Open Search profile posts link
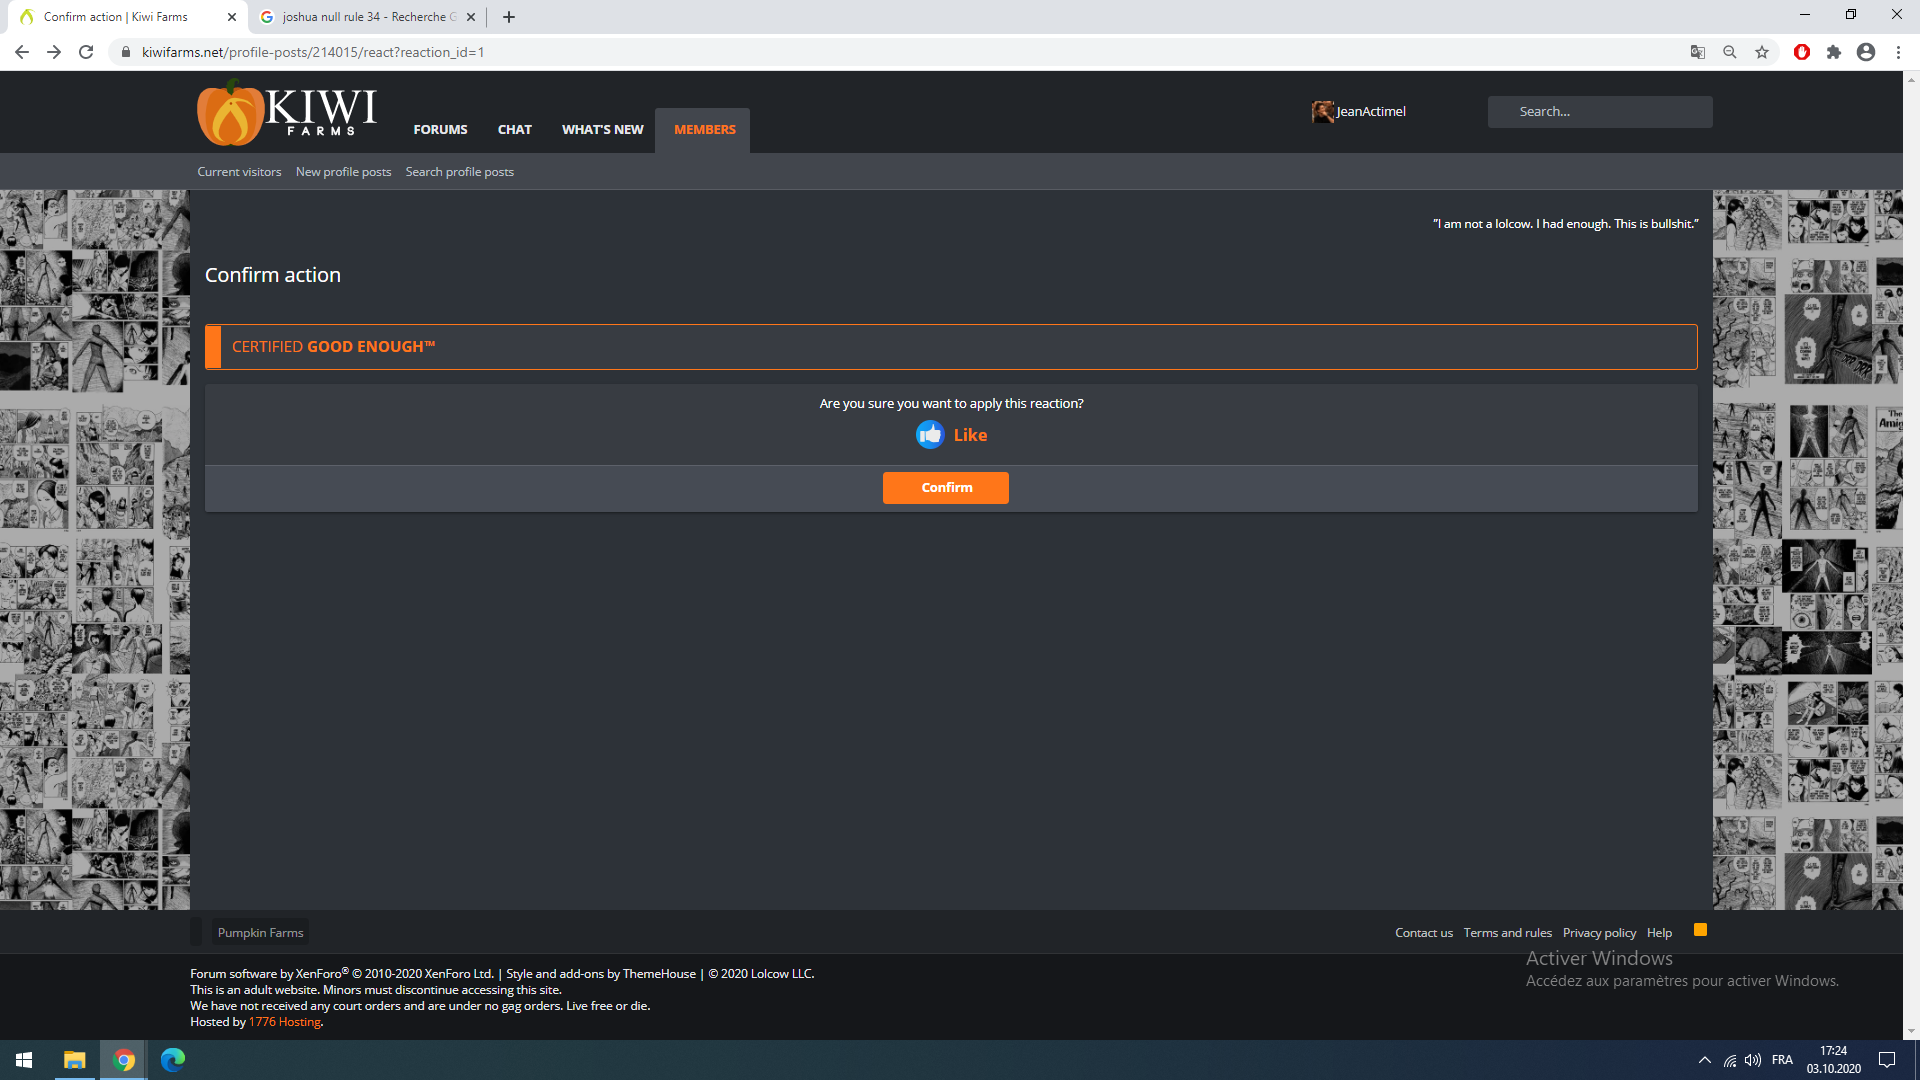 459,172
